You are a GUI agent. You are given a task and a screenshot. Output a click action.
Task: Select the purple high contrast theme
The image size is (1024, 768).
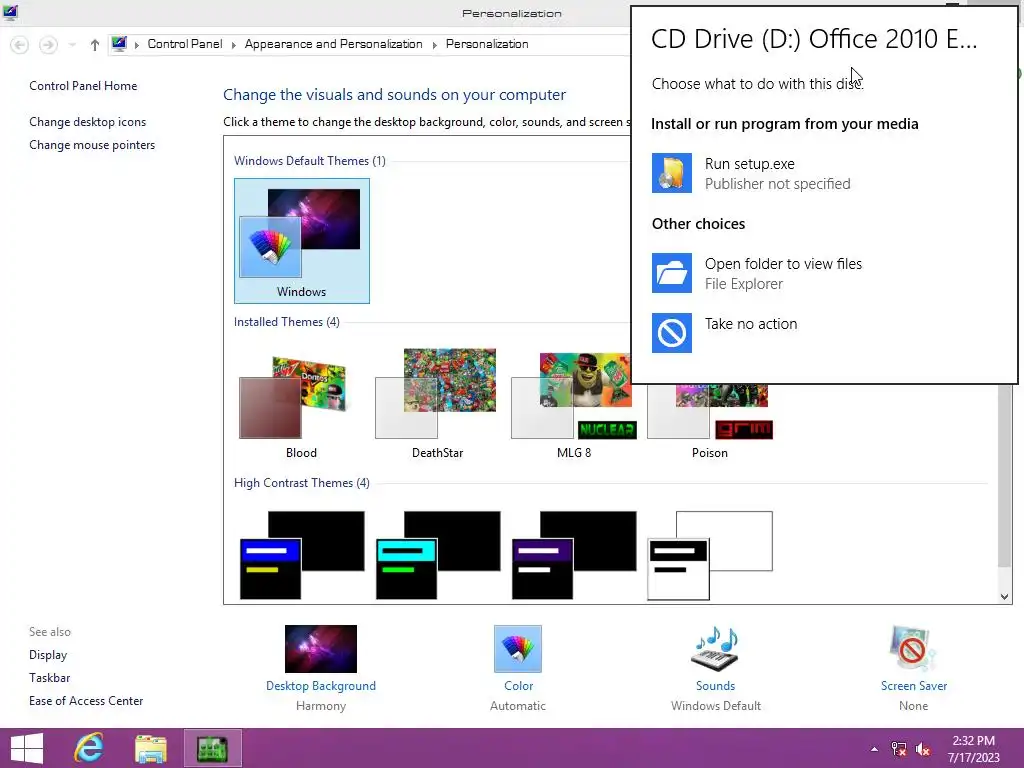click(x=574, y=555)
